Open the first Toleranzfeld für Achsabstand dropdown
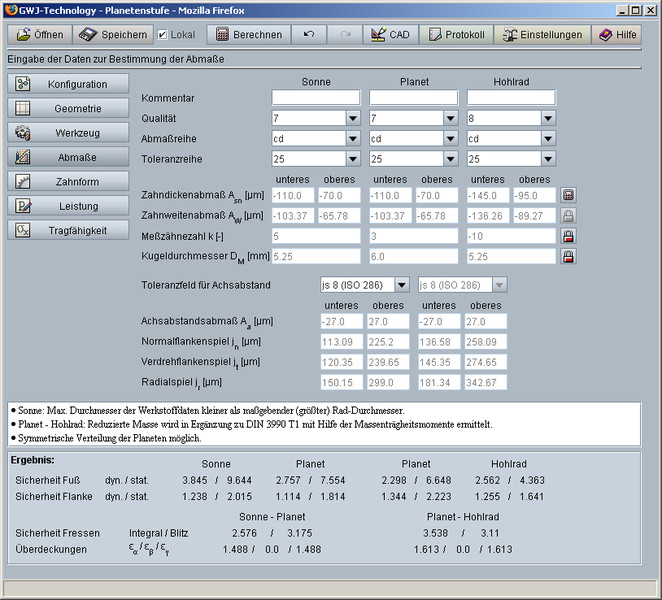 (x=401, y=284)
